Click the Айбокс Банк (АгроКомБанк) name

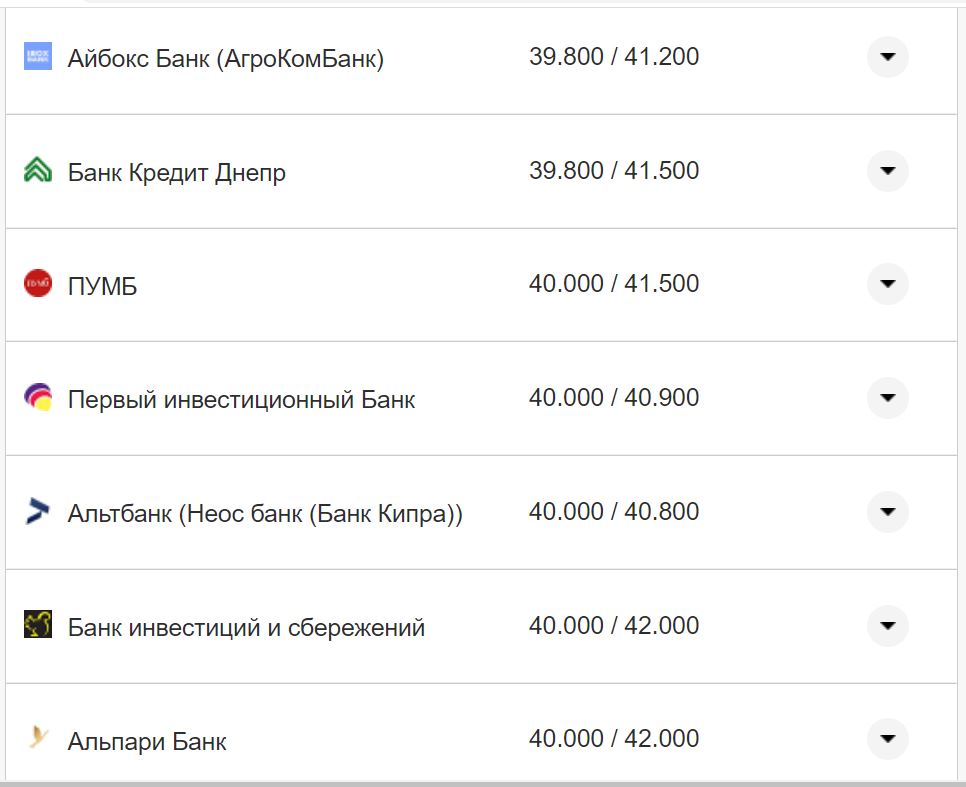[x=226, y=59]
